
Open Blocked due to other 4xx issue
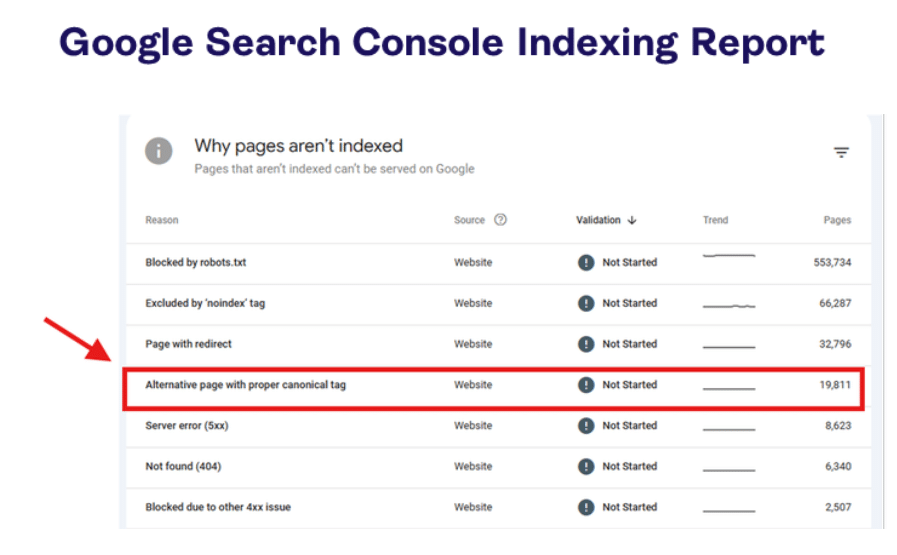click(218, 507)
